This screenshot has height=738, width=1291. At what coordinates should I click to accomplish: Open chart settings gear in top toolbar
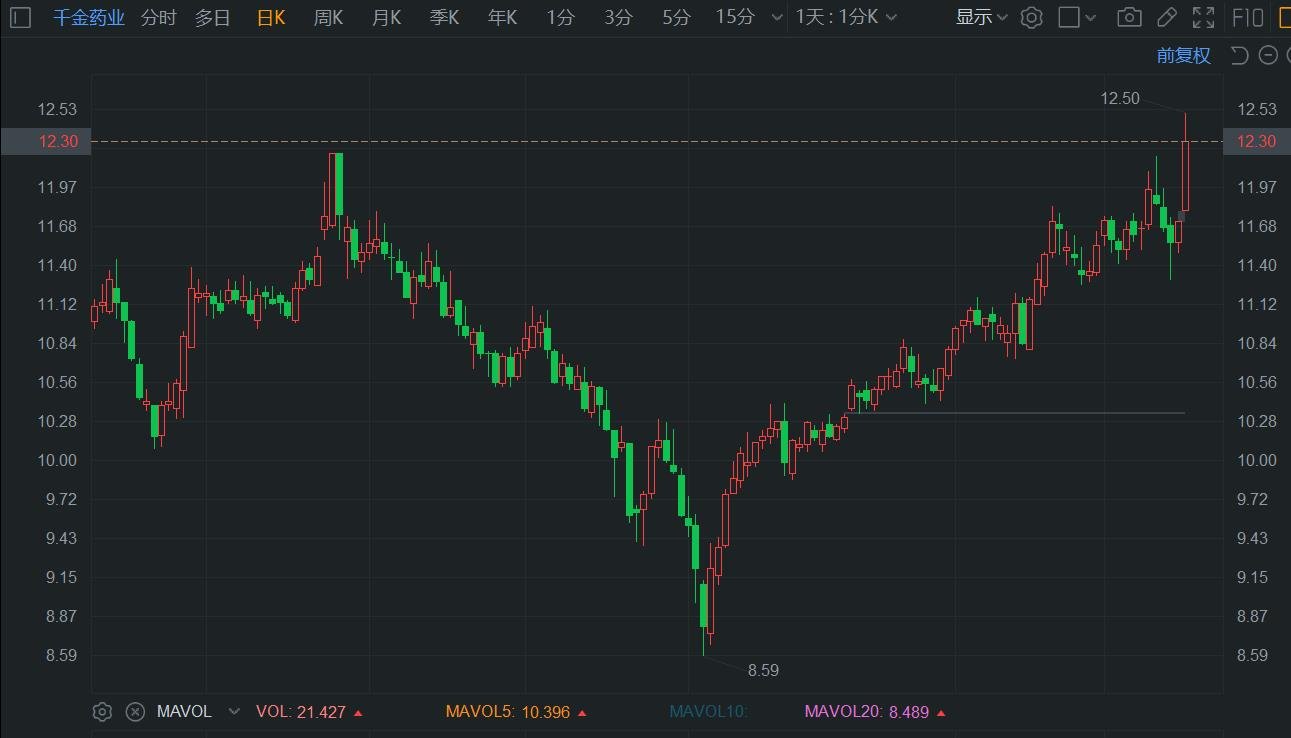(x=1032, y=17)
